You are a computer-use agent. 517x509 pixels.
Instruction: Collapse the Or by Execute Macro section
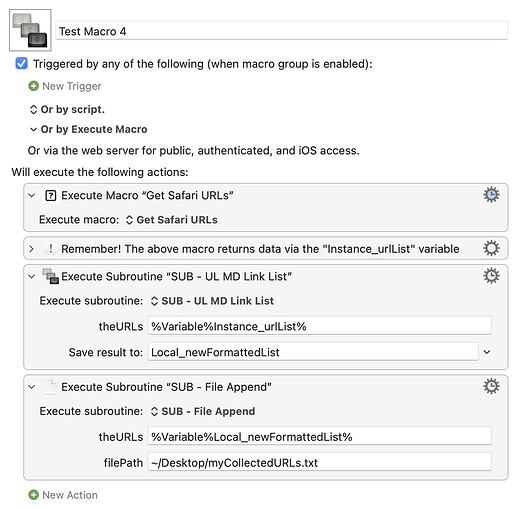click(33, 129)
